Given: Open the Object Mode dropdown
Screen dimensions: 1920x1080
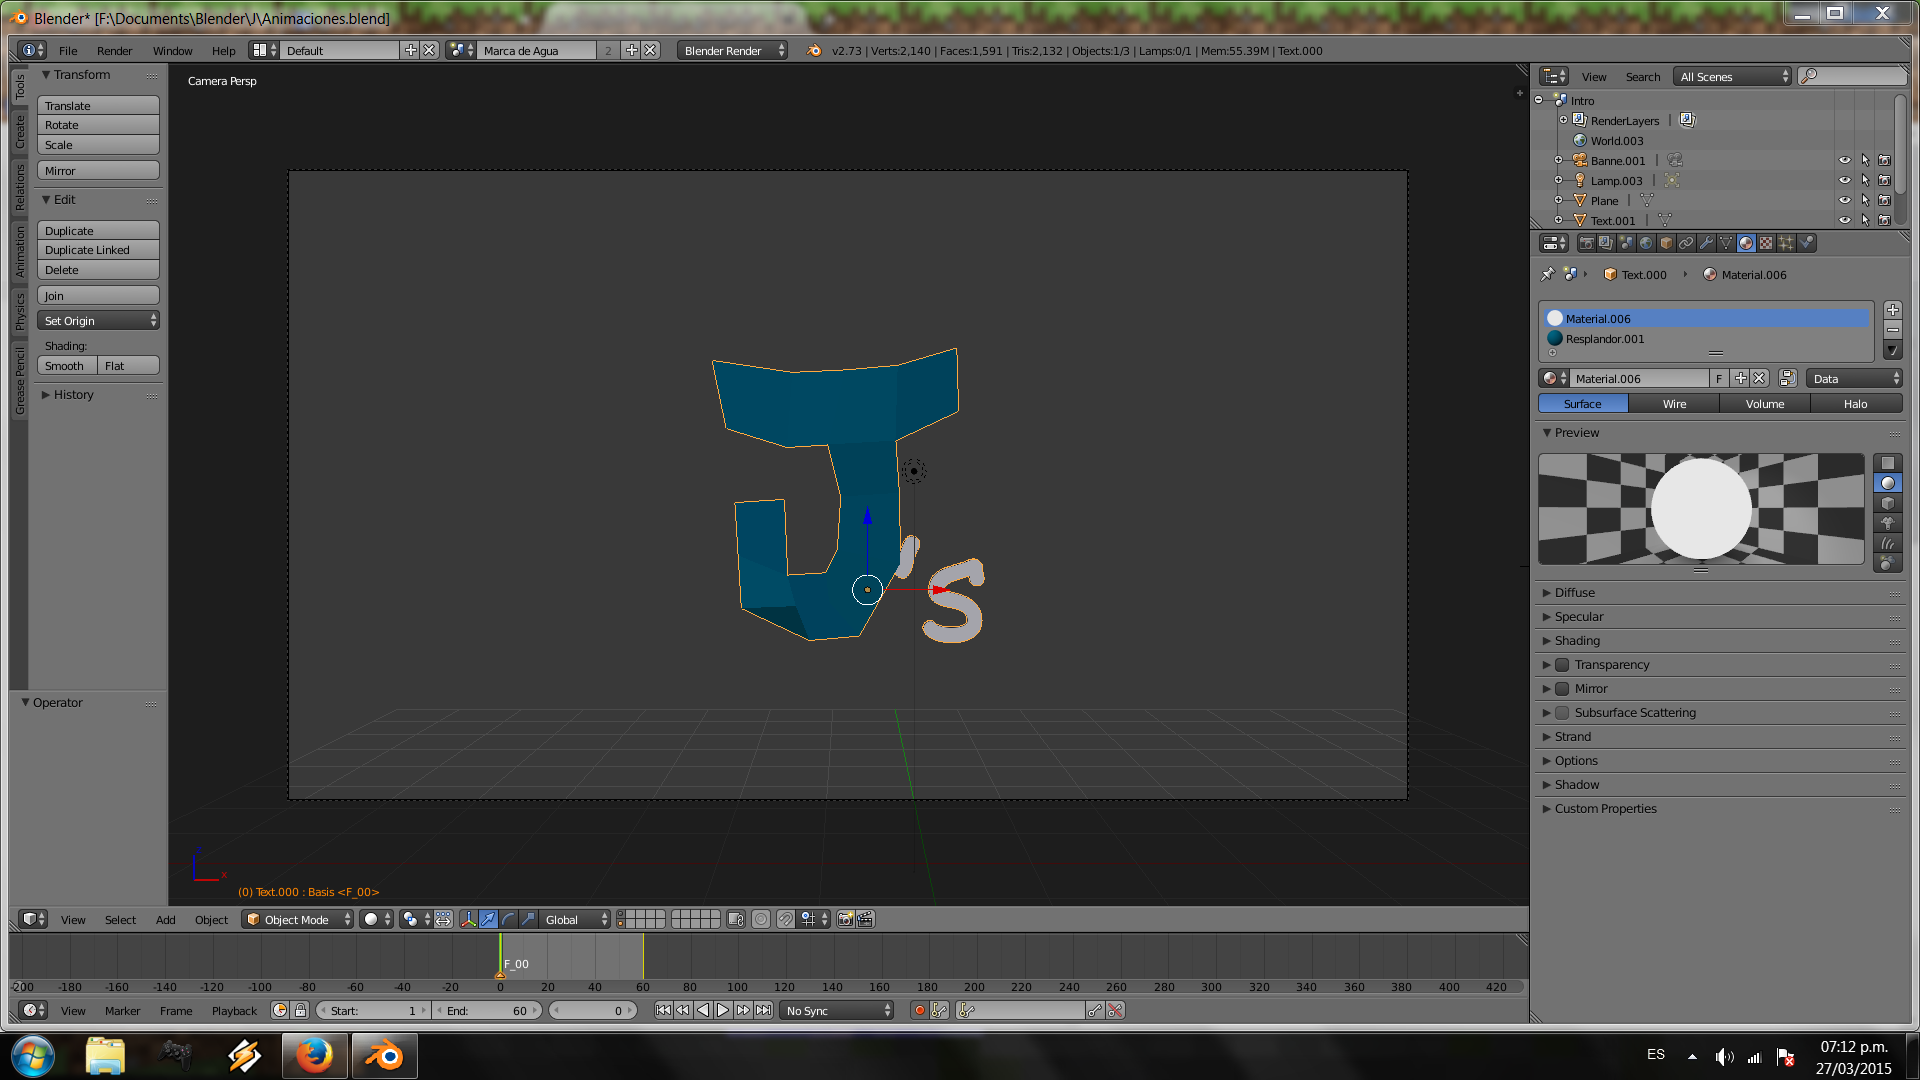Looking at the screenshot, I should click(299, 919).
